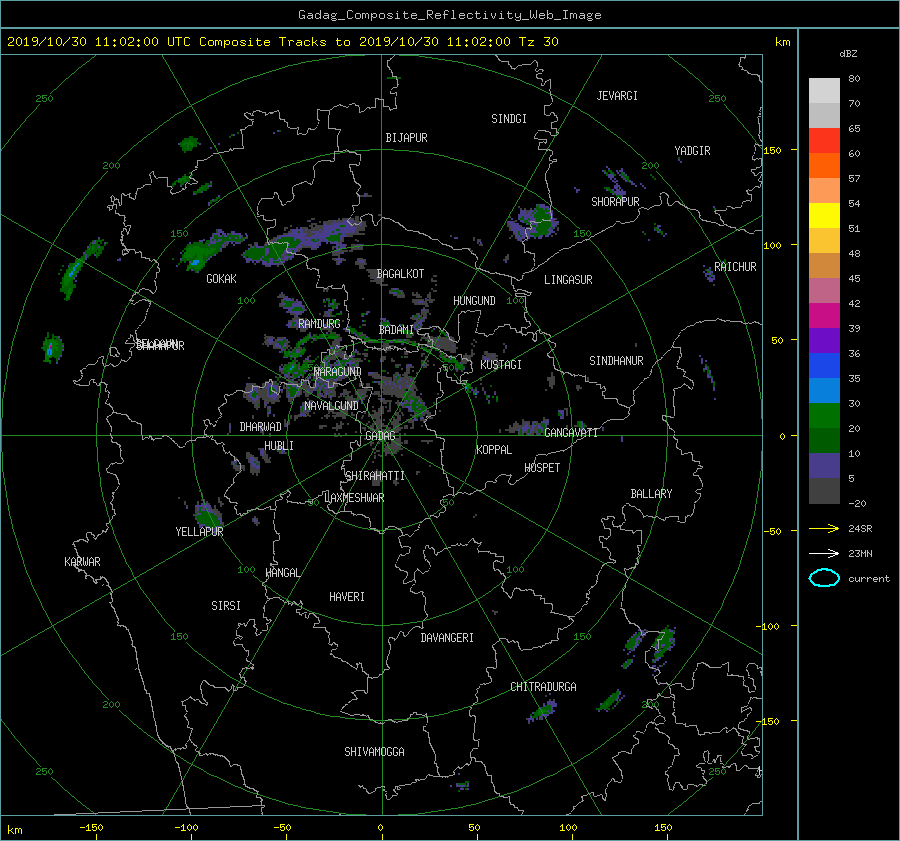
Task: Click the SINDHANUR city label
Action: click(x=616, y=361)
